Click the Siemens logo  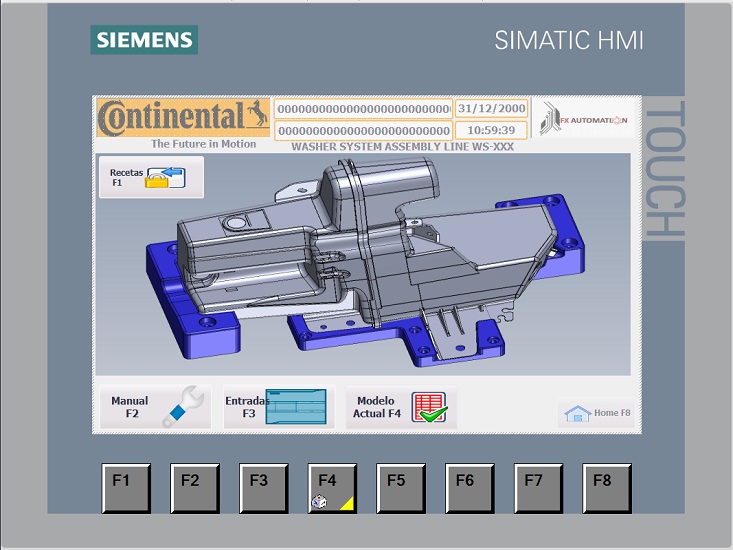click(144, 40)
